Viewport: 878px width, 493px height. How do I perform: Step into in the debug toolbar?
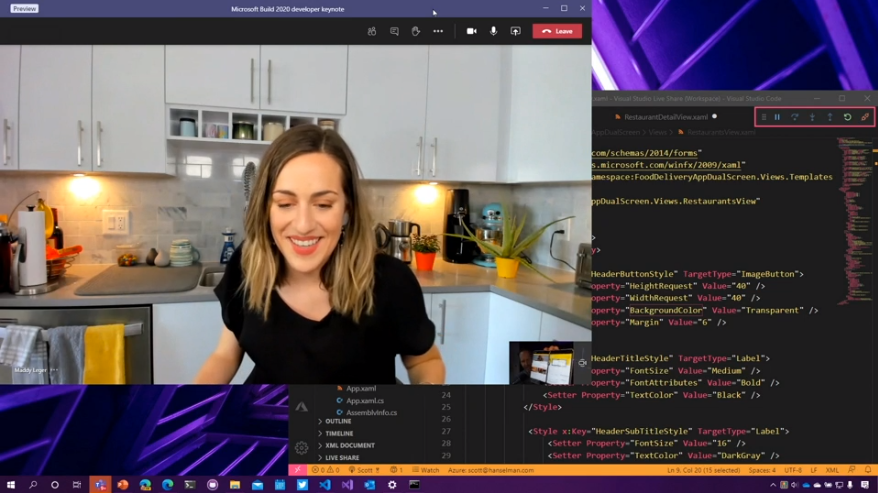pyautogui.click(x=812, y=117)
